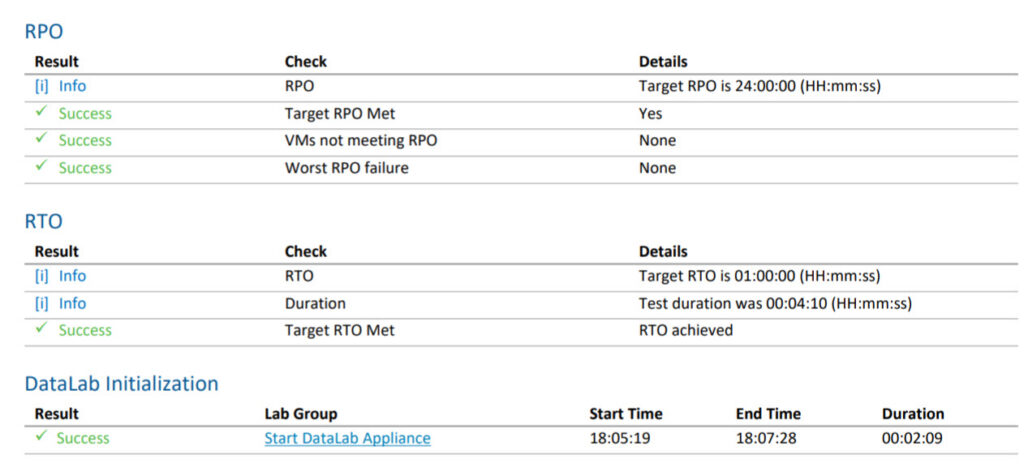Viewport: 1024px width, 472px height.
Task: Click the DataLab Initialization success checkmark
Action: point(41,438)
